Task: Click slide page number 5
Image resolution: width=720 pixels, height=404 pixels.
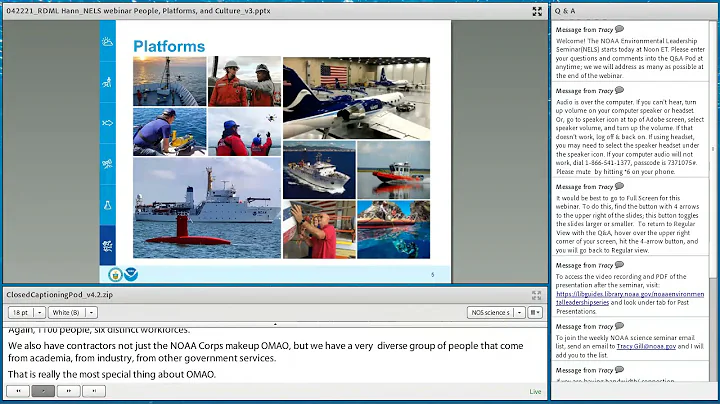Action: [432, 275]
